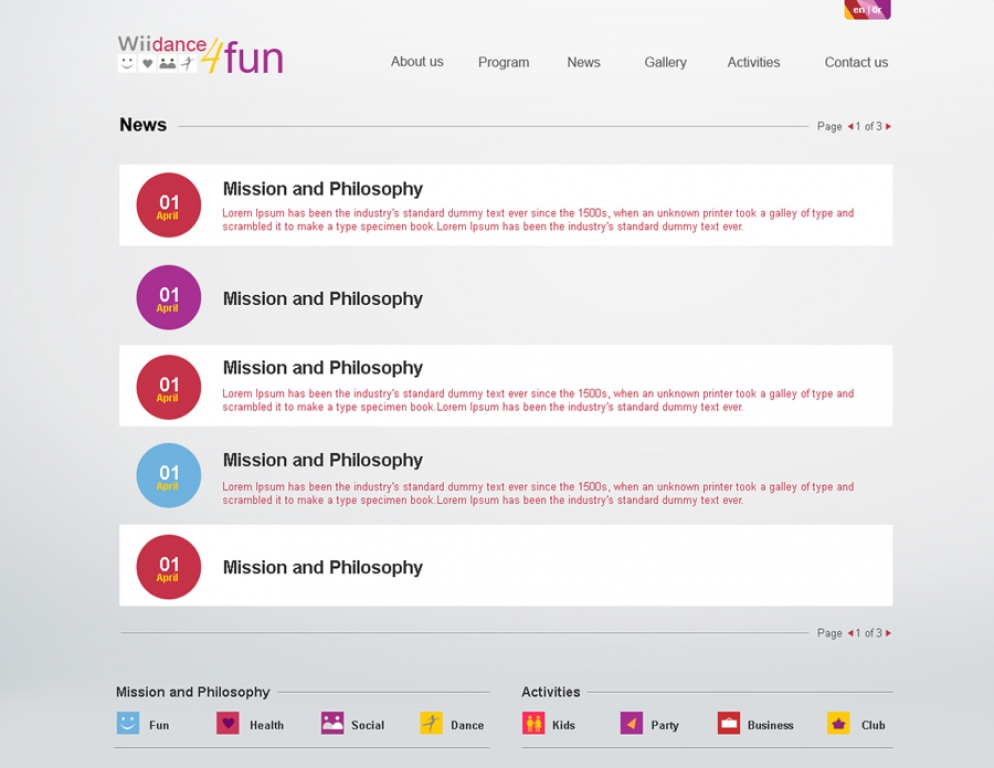The height and width of the screenshot is (768, 994).
Task: Go to News in the navigation bar
Action: tap(584, 62)
